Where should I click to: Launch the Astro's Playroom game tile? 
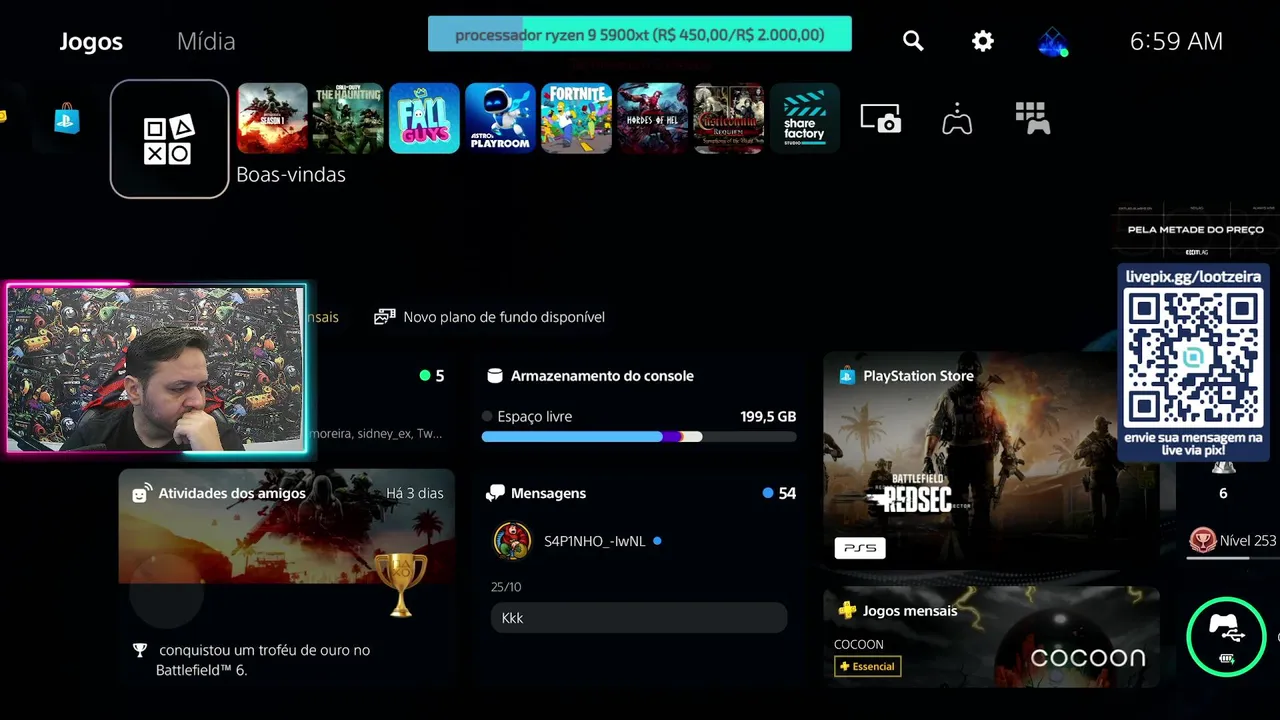[x=500, y=118]
